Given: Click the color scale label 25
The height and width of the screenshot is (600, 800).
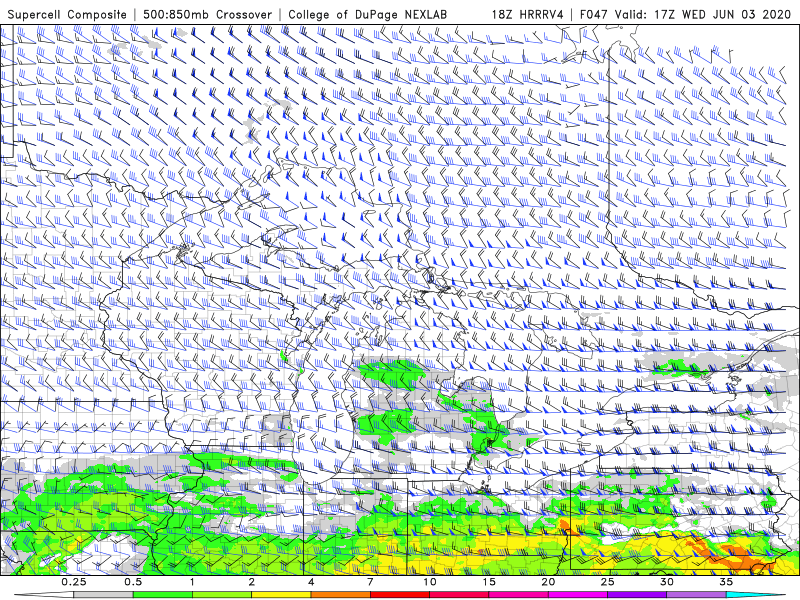Looking at the screenshot, I should (x=607, y=582).
